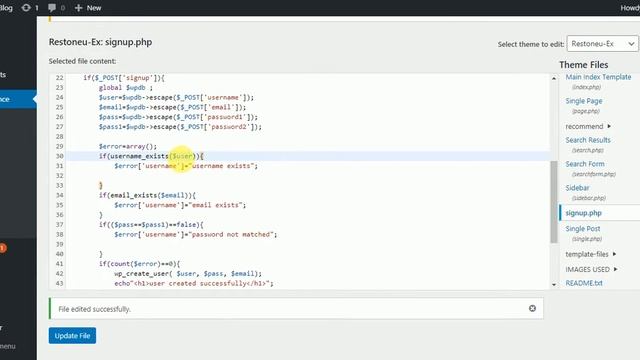The height and width of the screenshot is (360, 640).
Task: Open Single Post theme file
Action: (x=583, y=229)
